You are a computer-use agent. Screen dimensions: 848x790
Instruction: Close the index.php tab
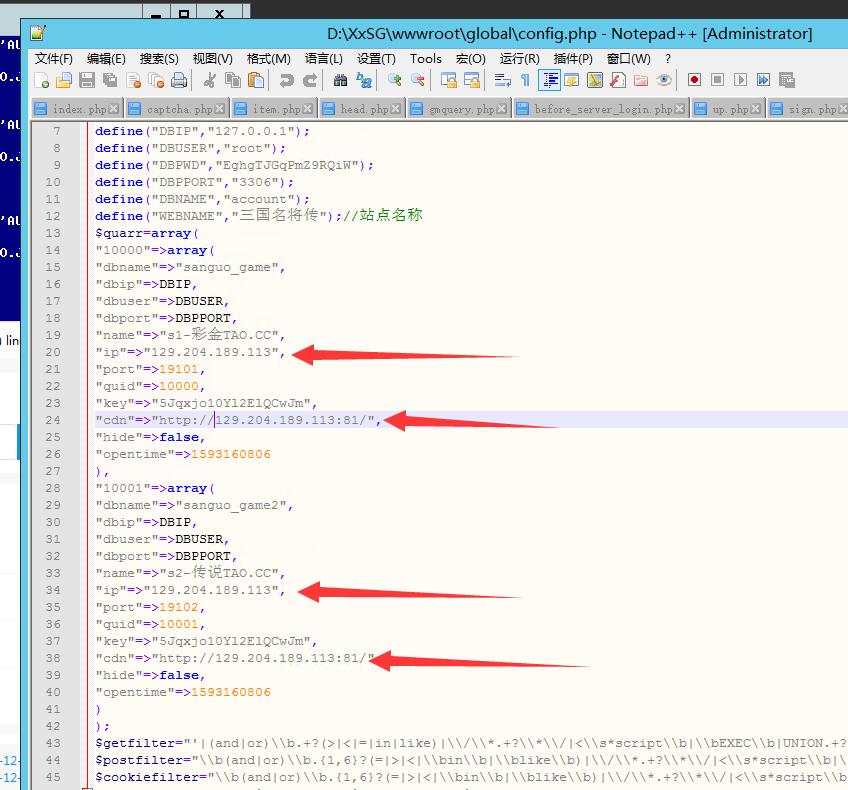[x=114, y=109]
